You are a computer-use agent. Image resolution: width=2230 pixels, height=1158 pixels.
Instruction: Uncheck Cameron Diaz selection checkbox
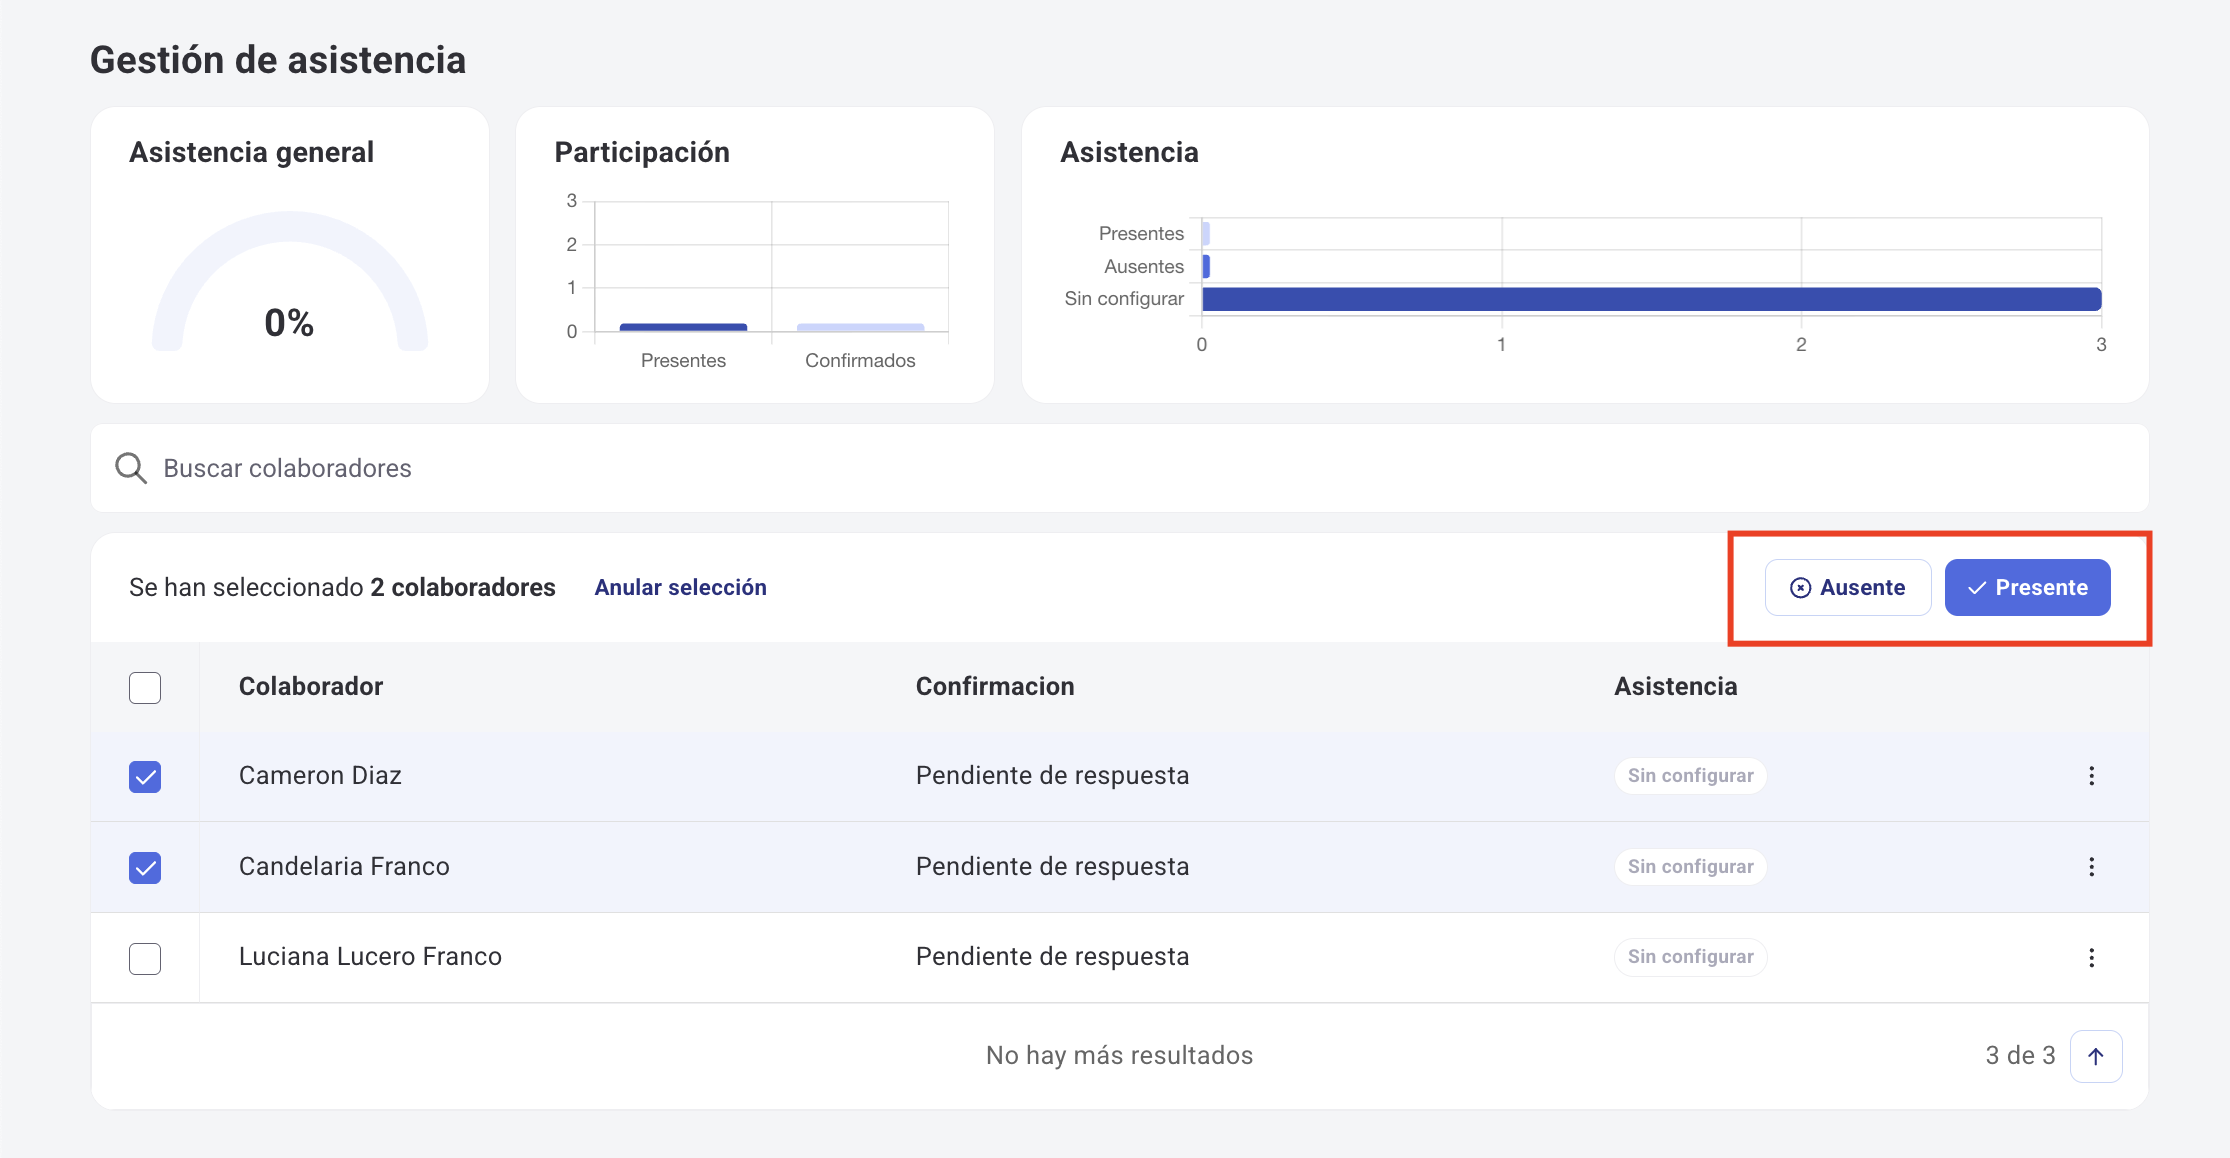click(145, 776)
